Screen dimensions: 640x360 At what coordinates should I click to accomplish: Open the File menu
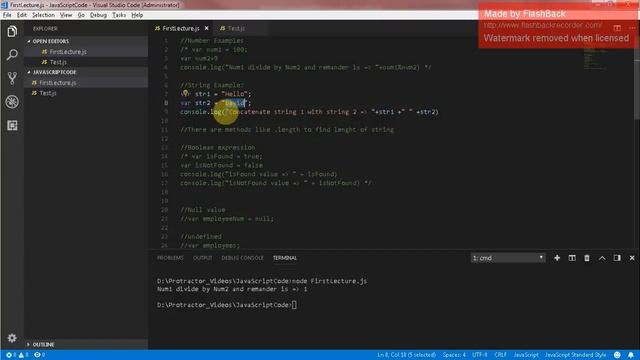pyautogui.click(x=7, y=15)
